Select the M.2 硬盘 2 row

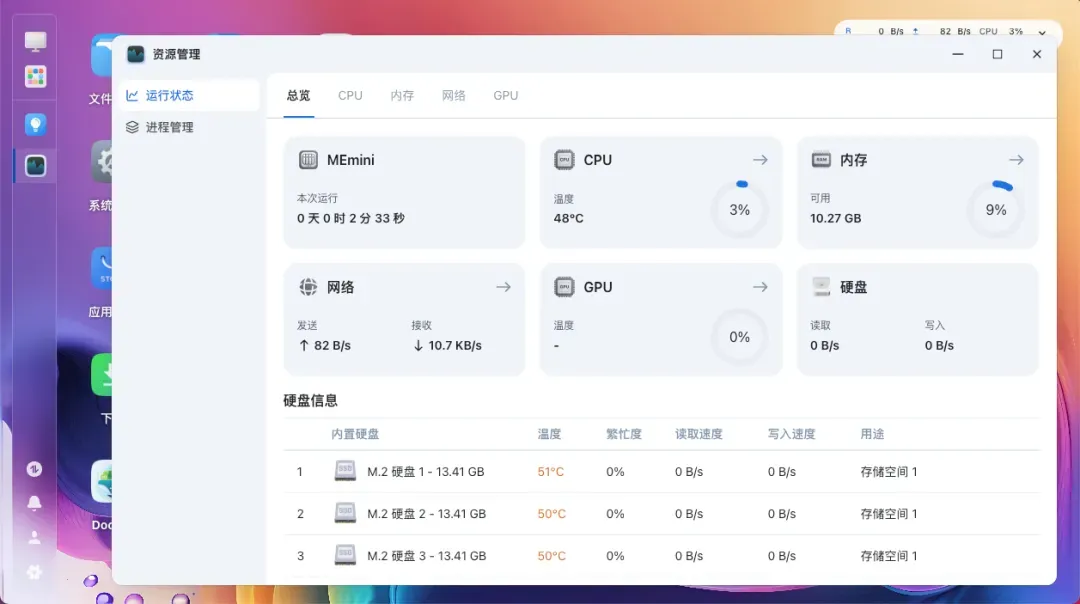pos(426,514)
